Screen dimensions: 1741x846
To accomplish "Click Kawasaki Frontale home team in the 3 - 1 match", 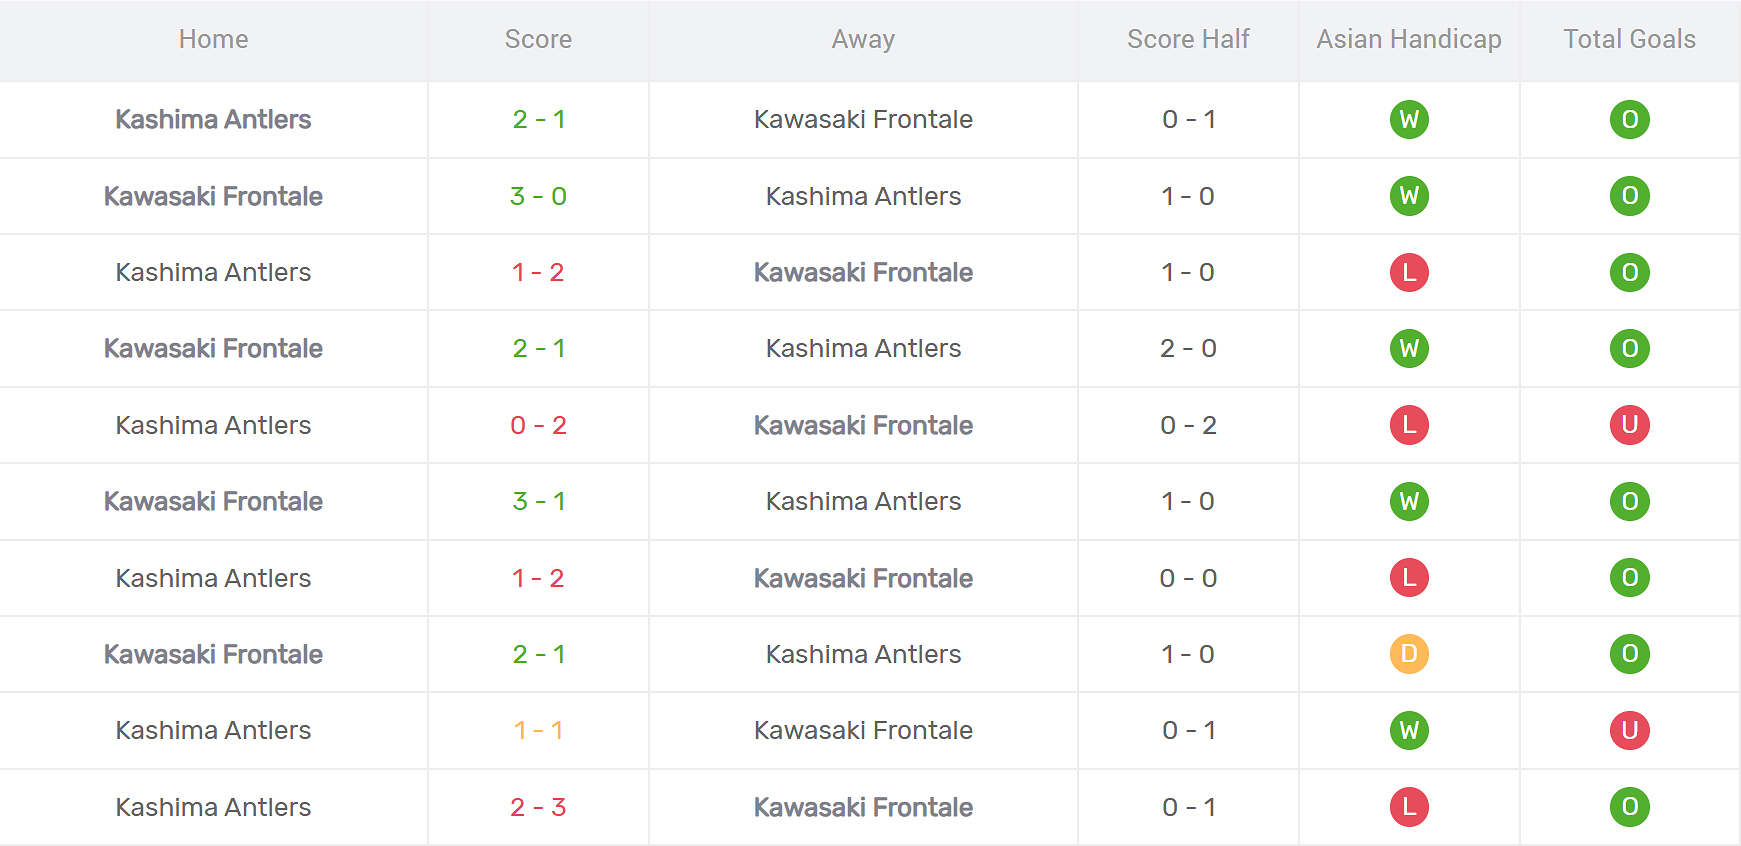I will [213, 501].
